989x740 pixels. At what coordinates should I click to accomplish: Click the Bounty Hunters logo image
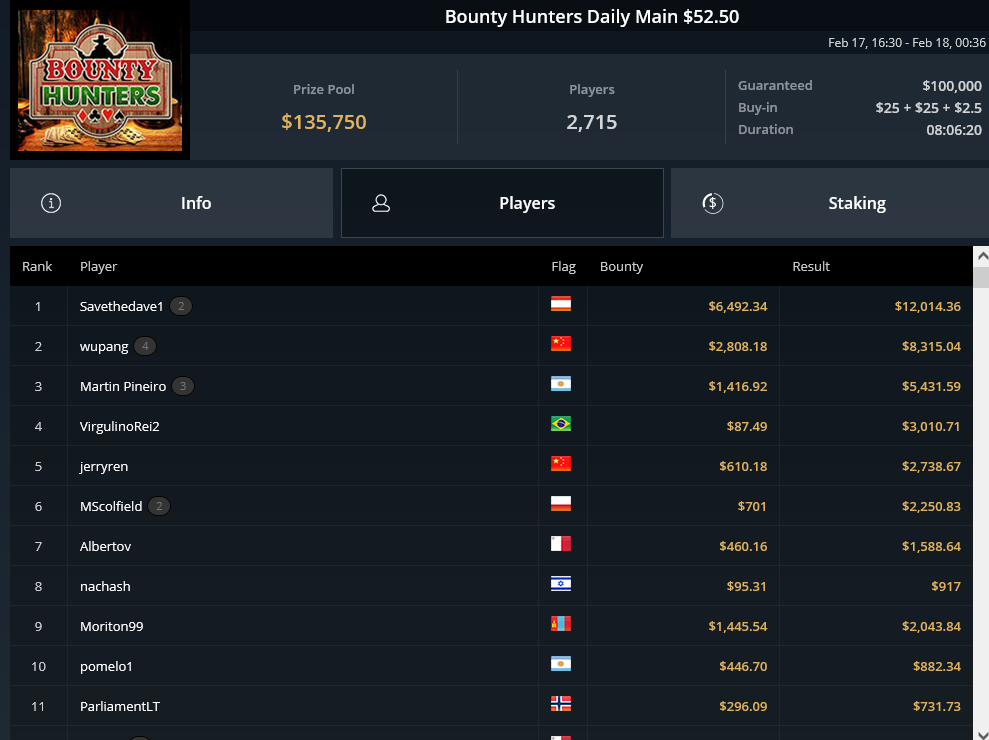coord(100,80)
